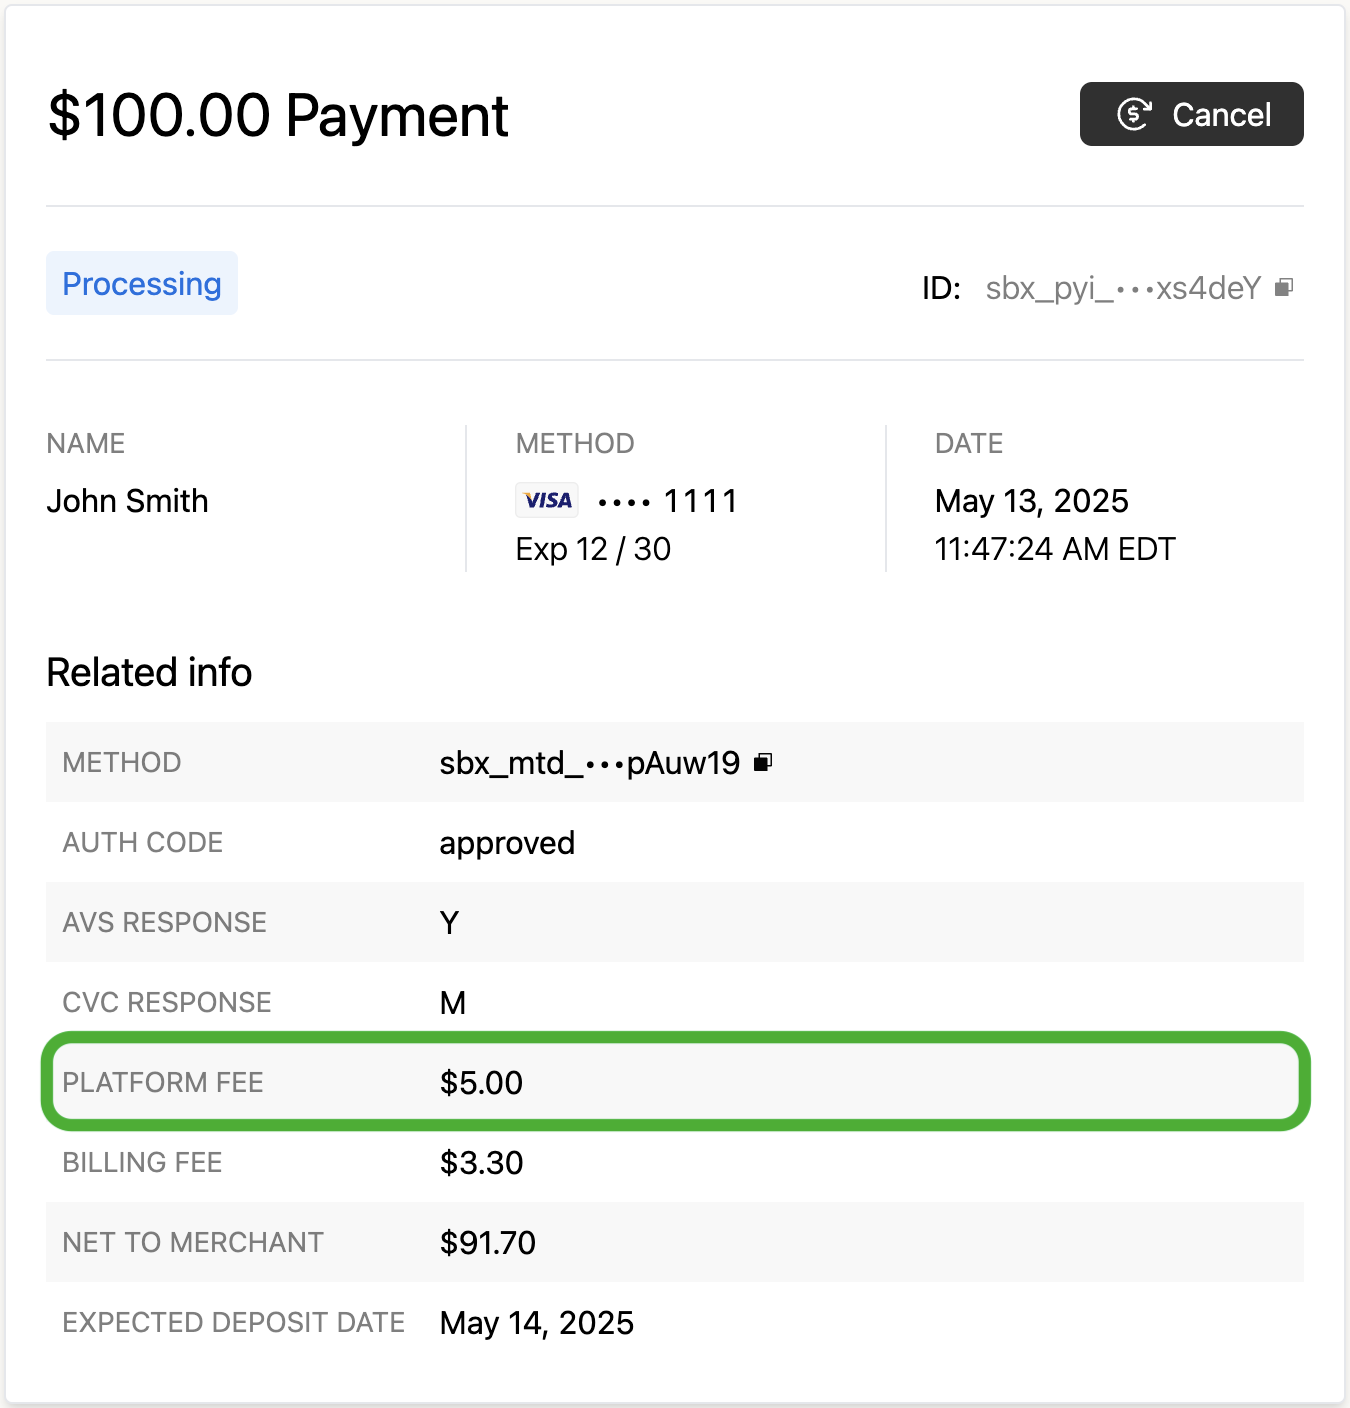Image resolution: width=1350 pixels, height=1408 pixels.
Task: Click the customer name John Smith
Action: tap(128, 501)
